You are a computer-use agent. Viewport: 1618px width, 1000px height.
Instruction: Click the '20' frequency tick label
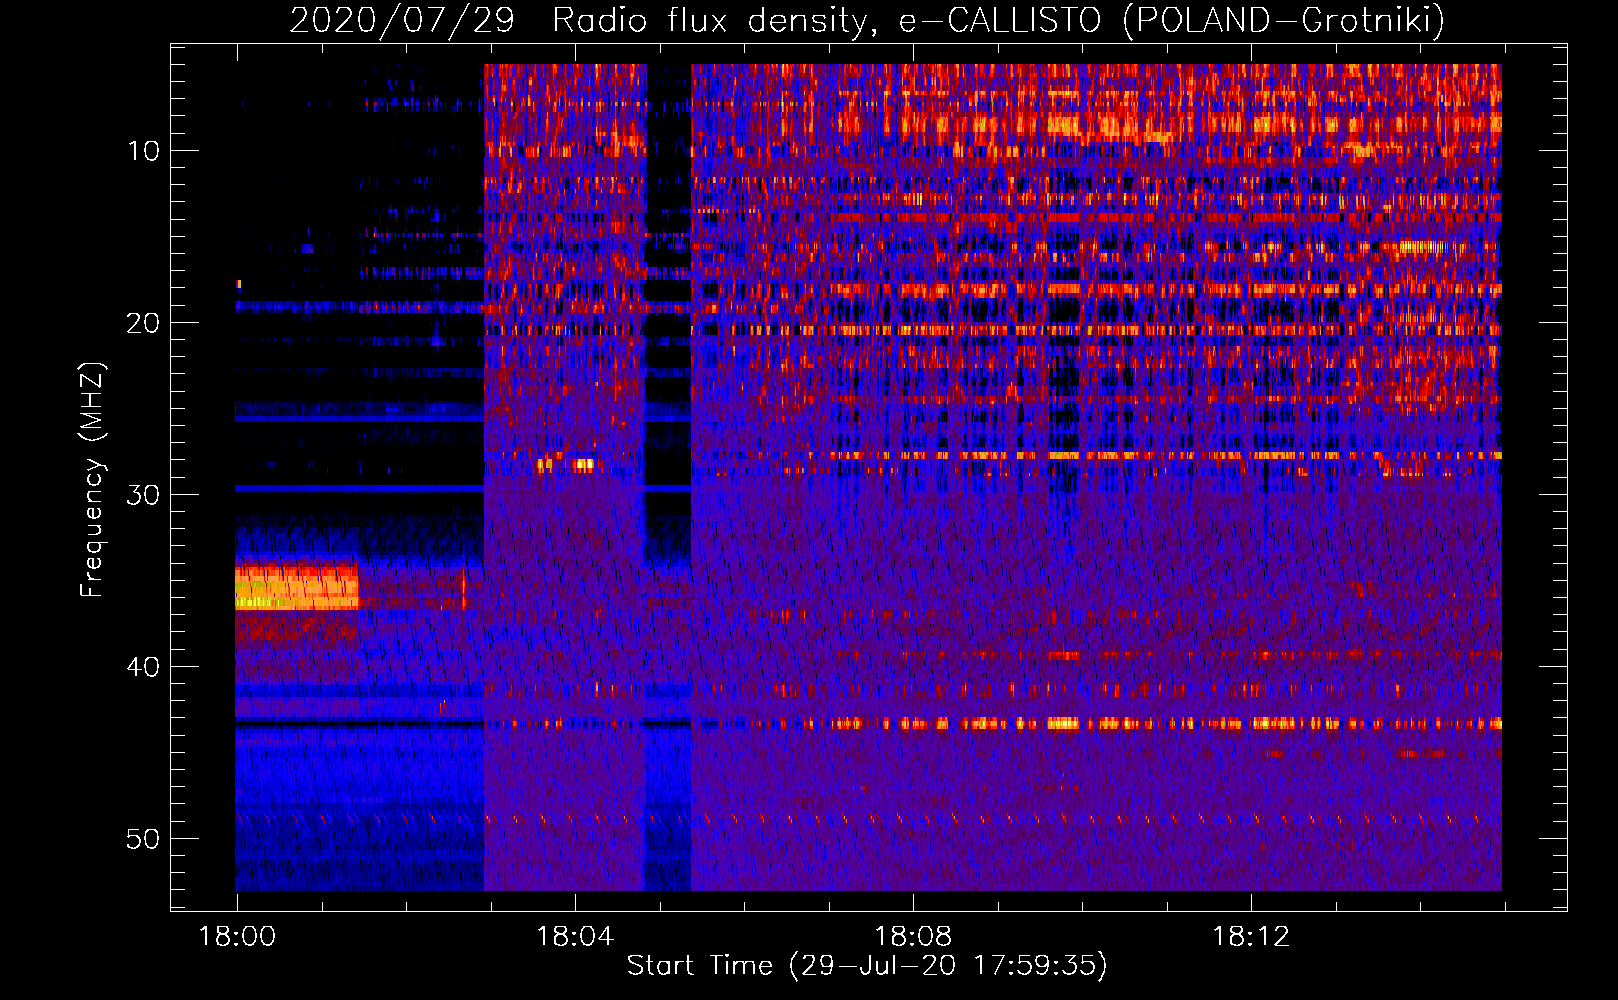144,323
